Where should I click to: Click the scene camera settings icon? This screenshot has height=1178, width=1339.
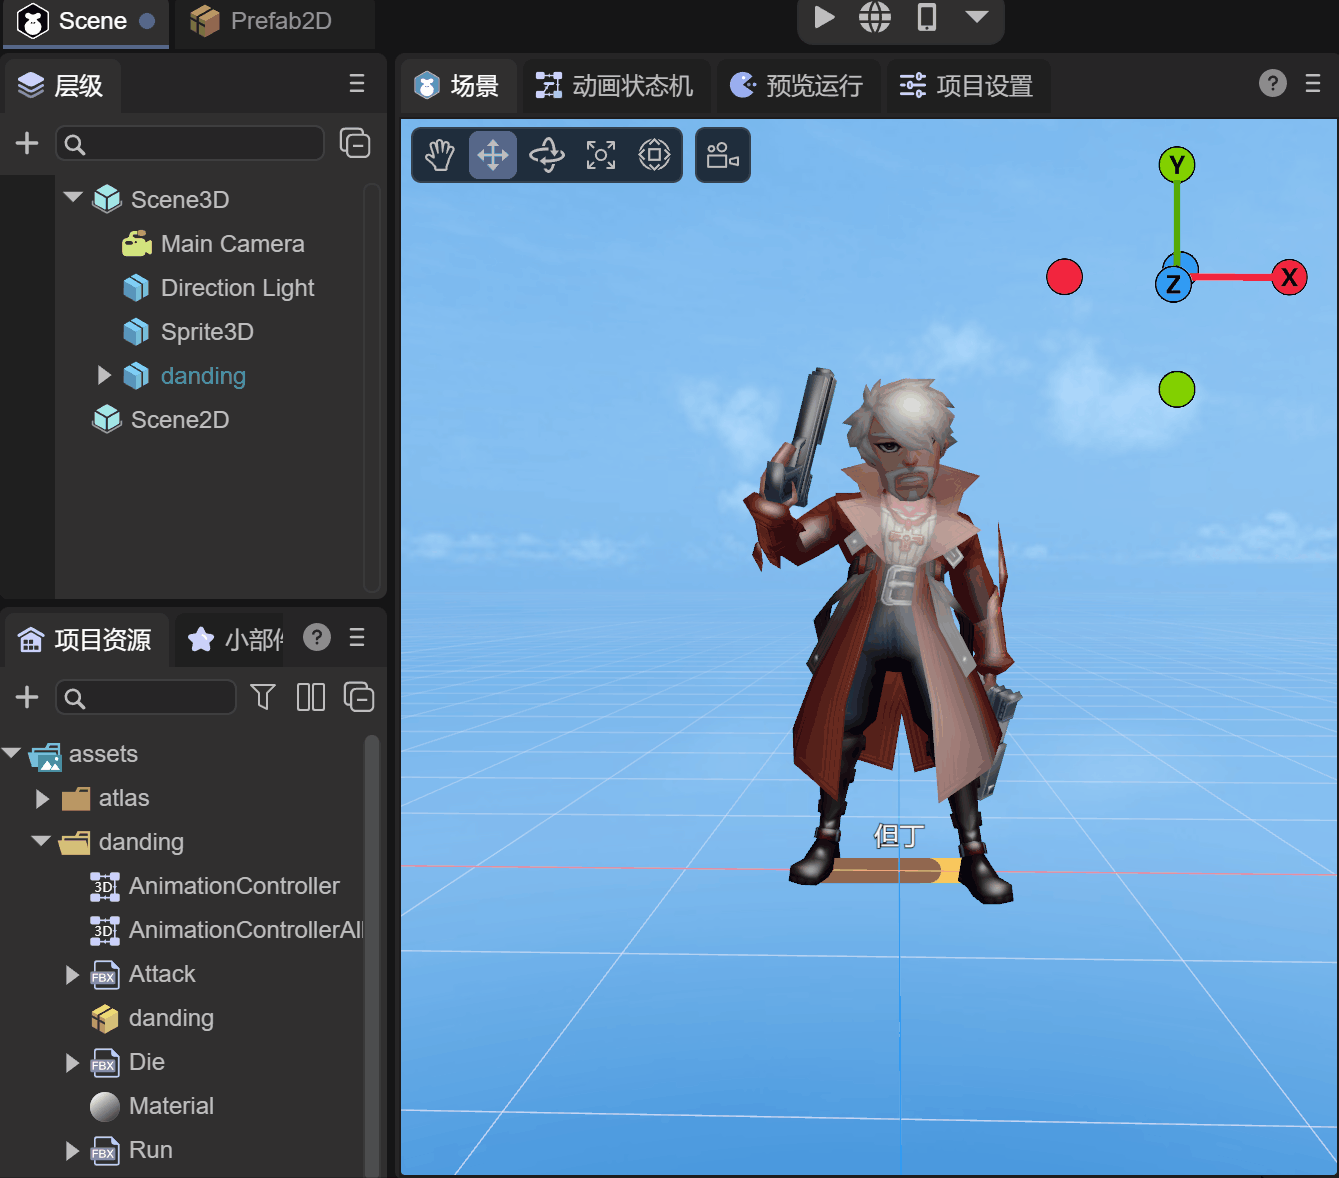click(x=722, y=155)
